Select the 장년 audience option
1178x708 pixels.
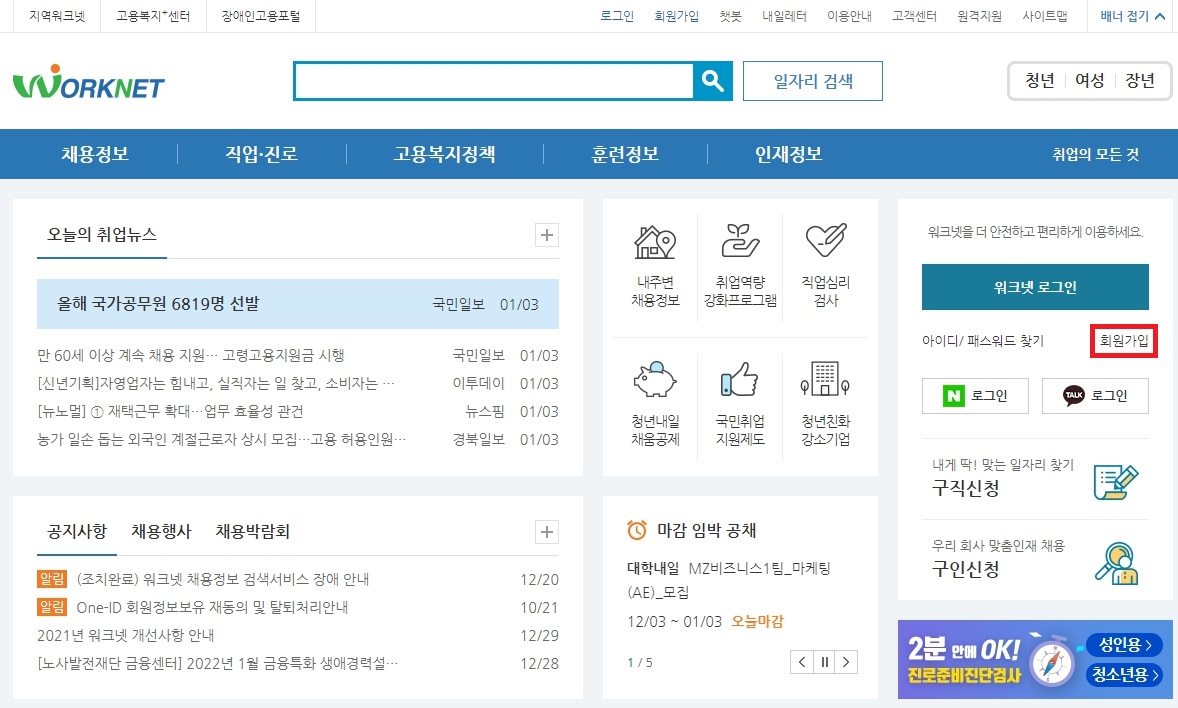1140,80
